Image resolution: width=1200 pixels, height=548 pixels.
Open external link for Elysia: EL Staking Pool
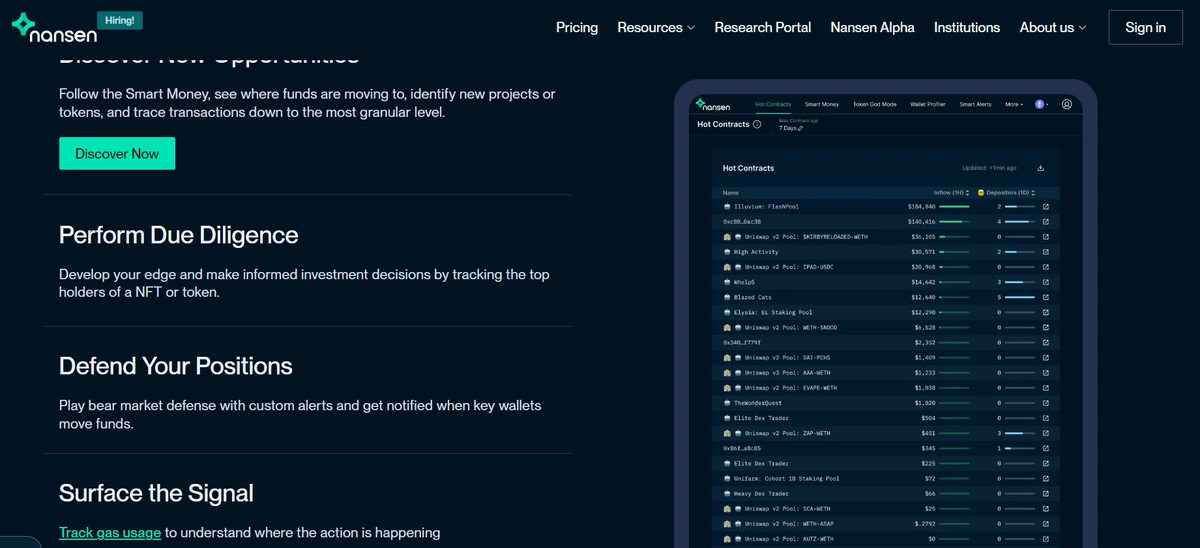click(x=1046, y=312)
